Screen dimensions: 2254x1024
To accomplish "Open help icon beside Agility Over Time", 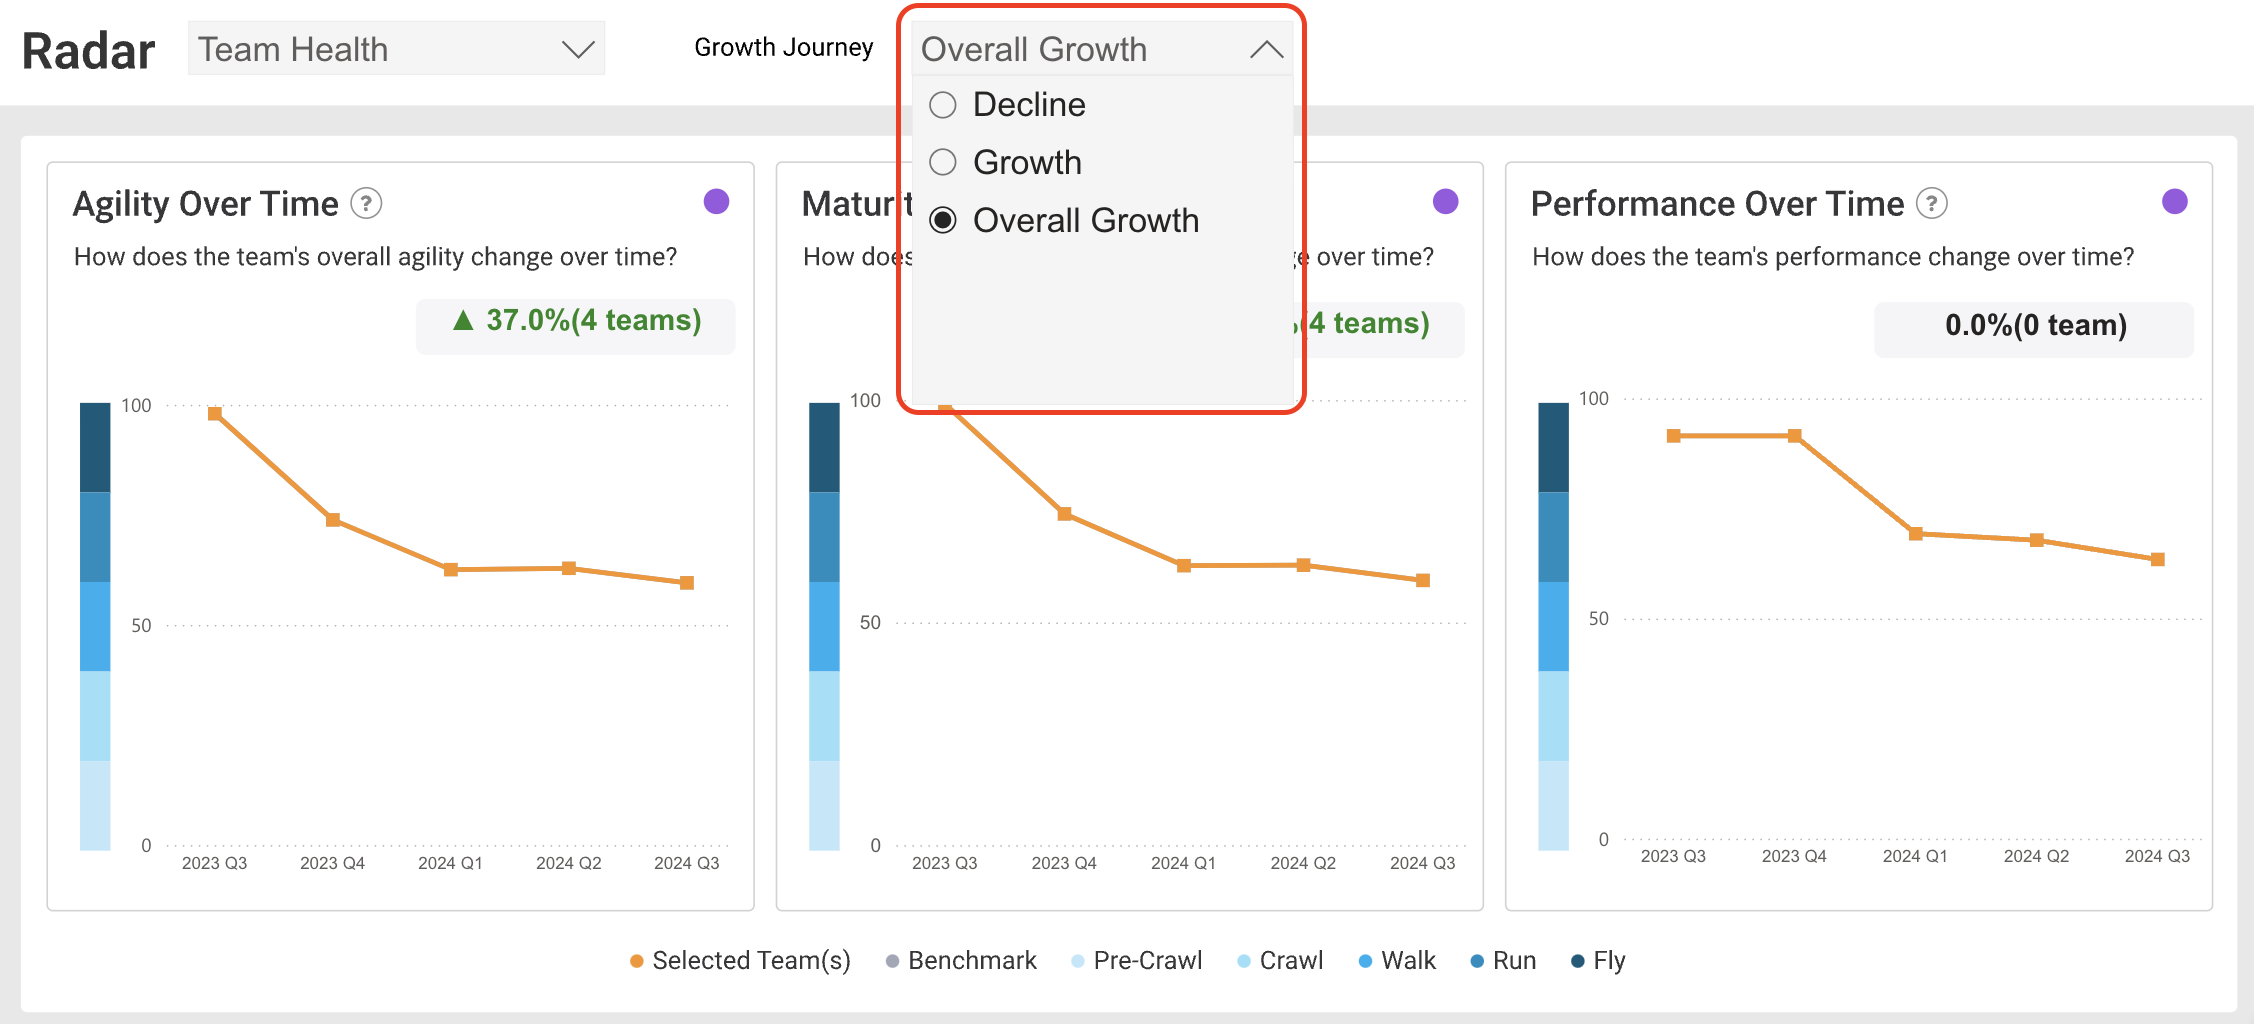I will pyautogui.click(x=366, y=204).
